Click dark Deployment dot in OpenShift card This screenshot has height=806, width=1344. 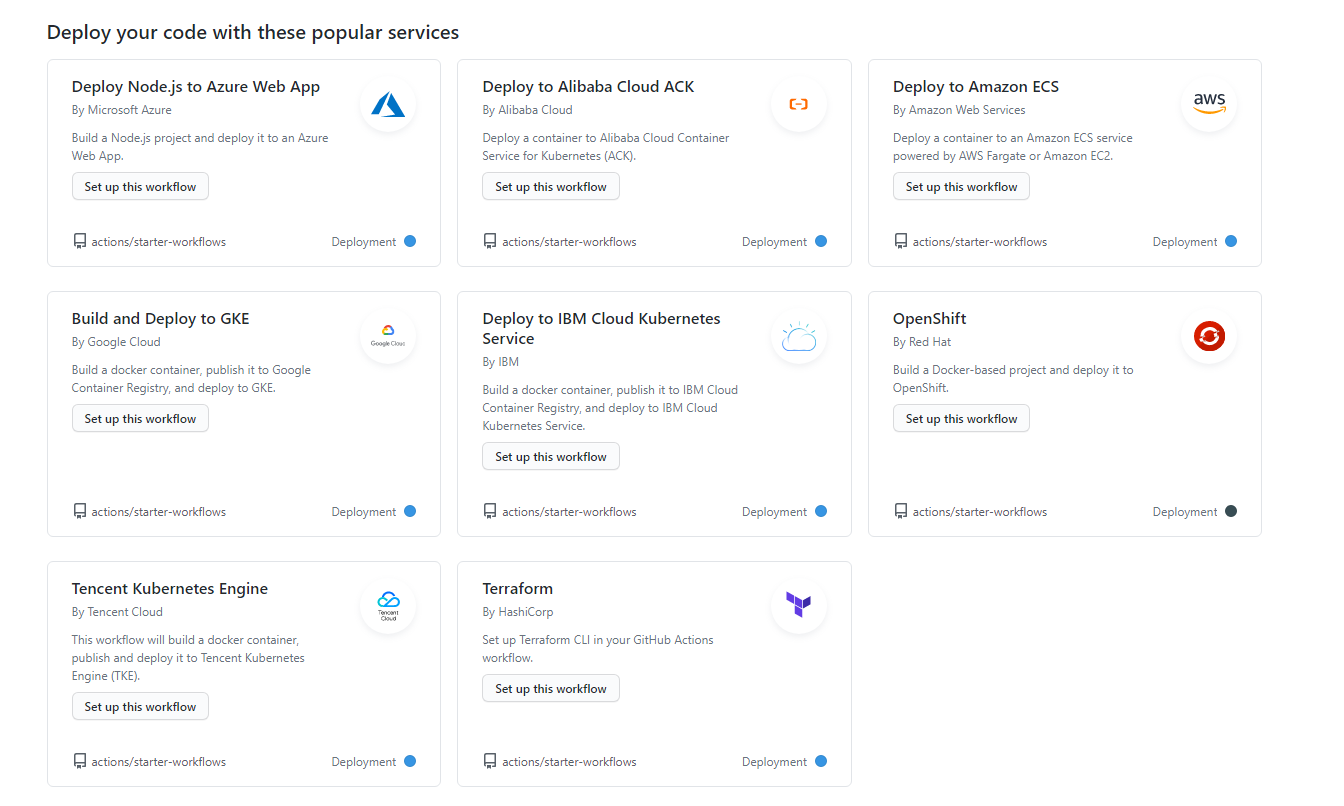click(x=1231, y=511)
